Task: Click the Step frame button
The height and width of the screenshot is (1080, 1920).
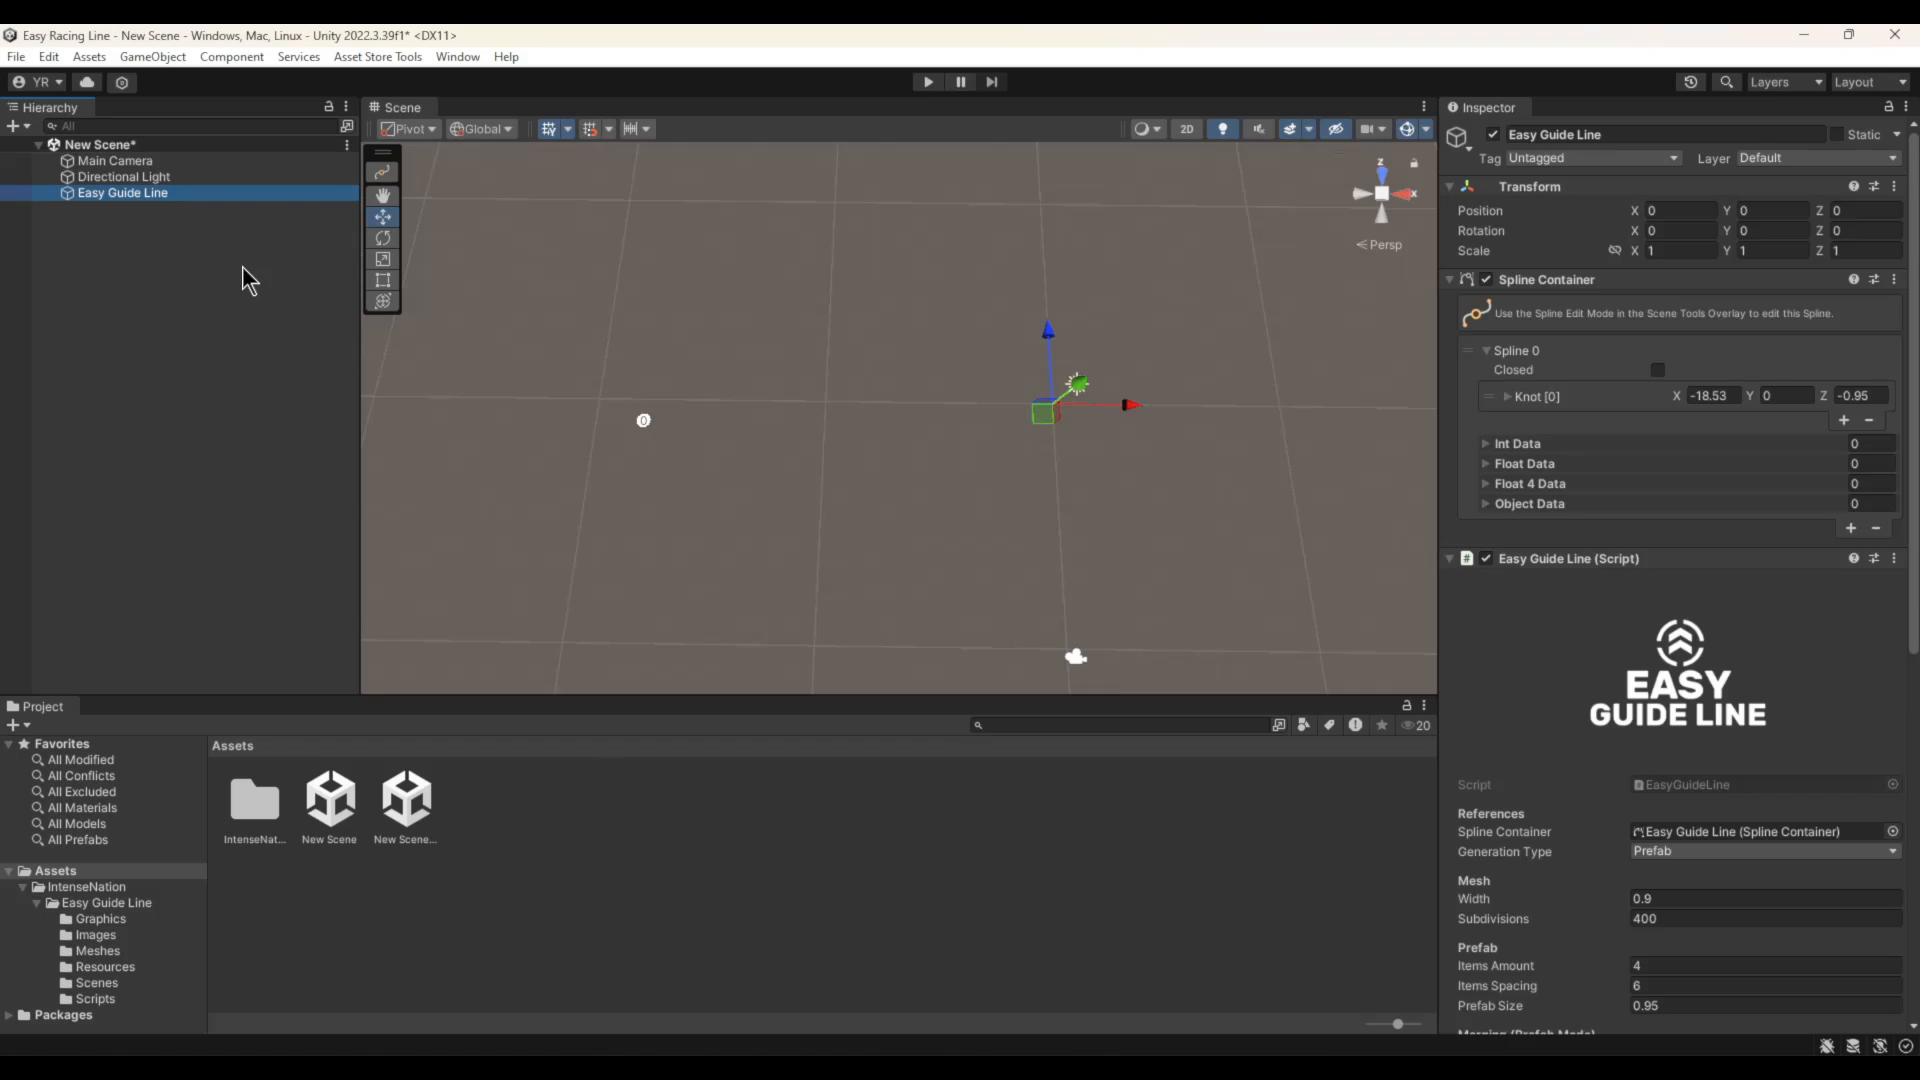Action: [x=991, y=82]
